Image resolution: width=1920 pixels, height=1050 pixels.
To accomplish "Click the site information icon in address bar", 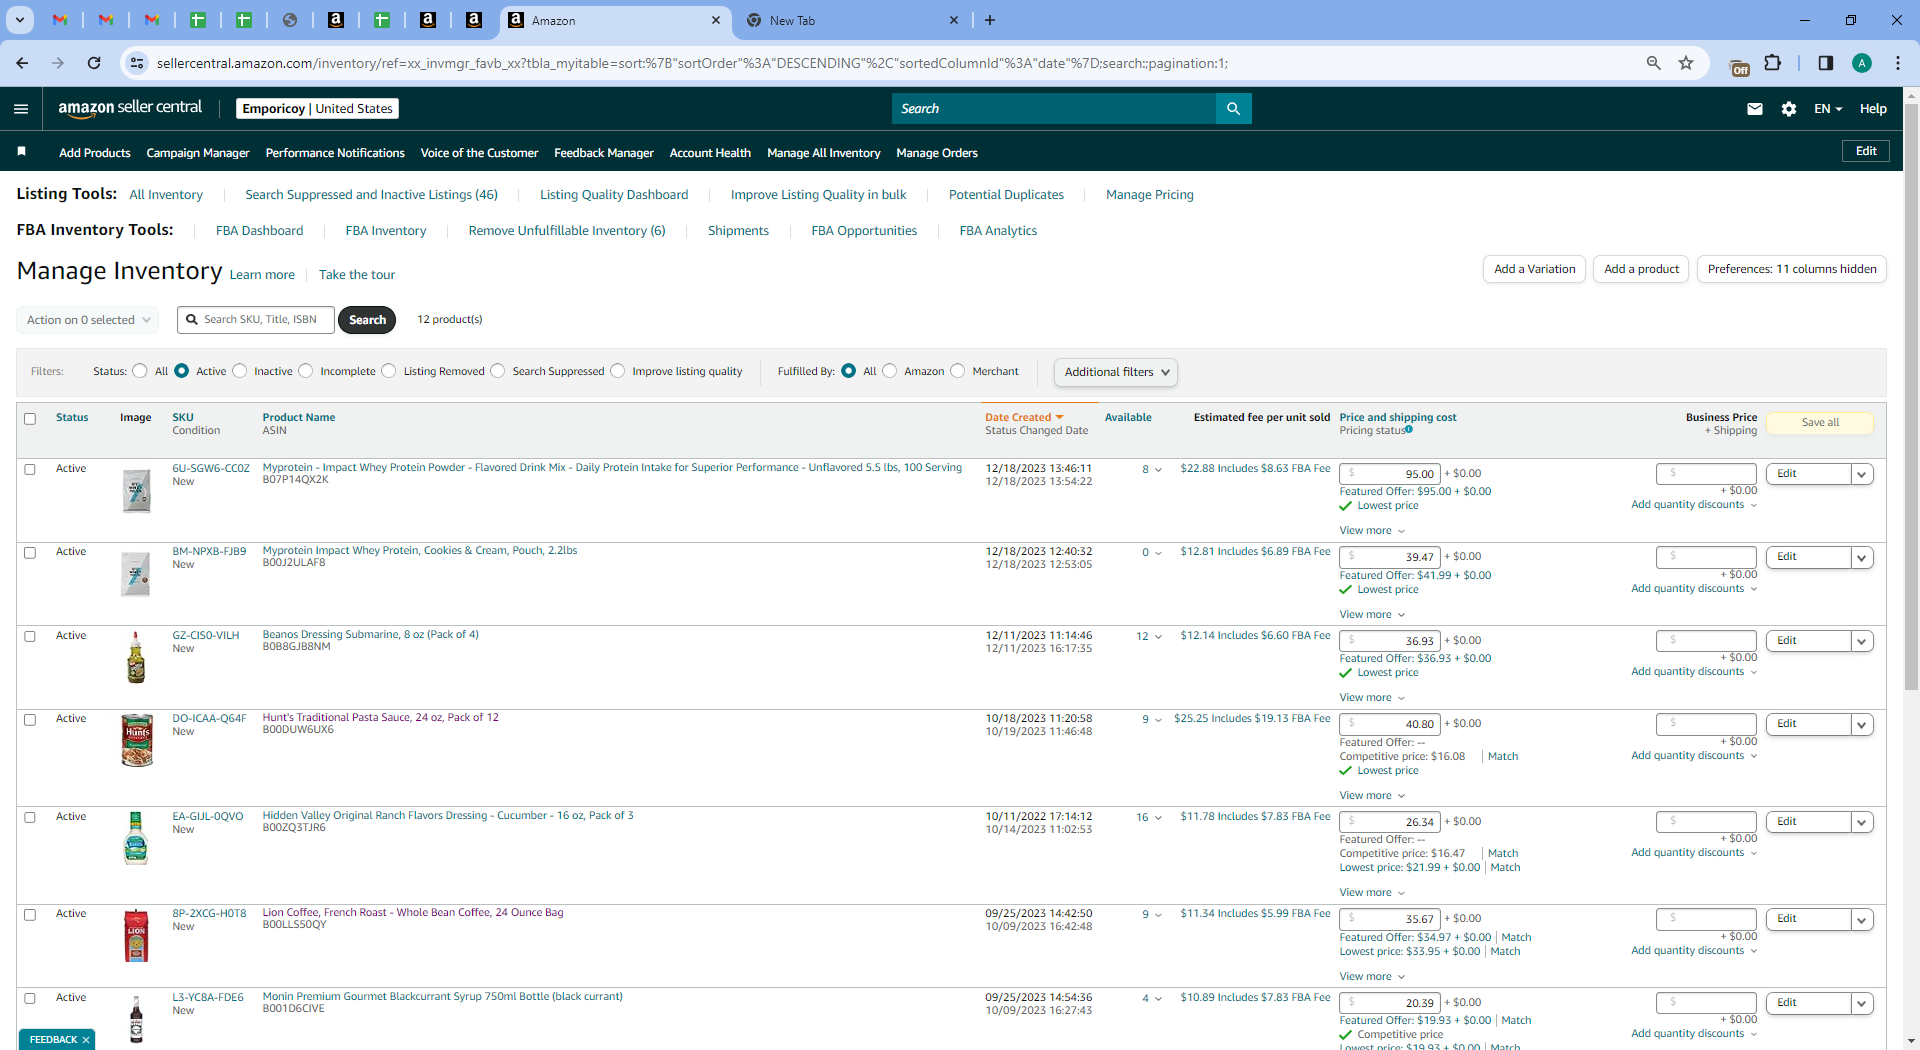I will coord(137,63).
